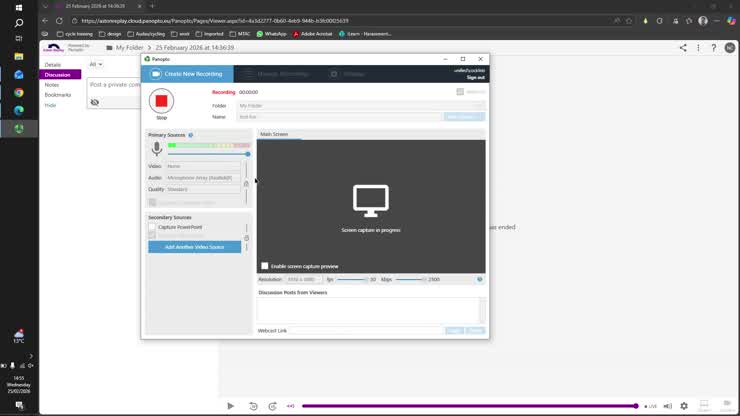Click the button beside the Name field

464,117
